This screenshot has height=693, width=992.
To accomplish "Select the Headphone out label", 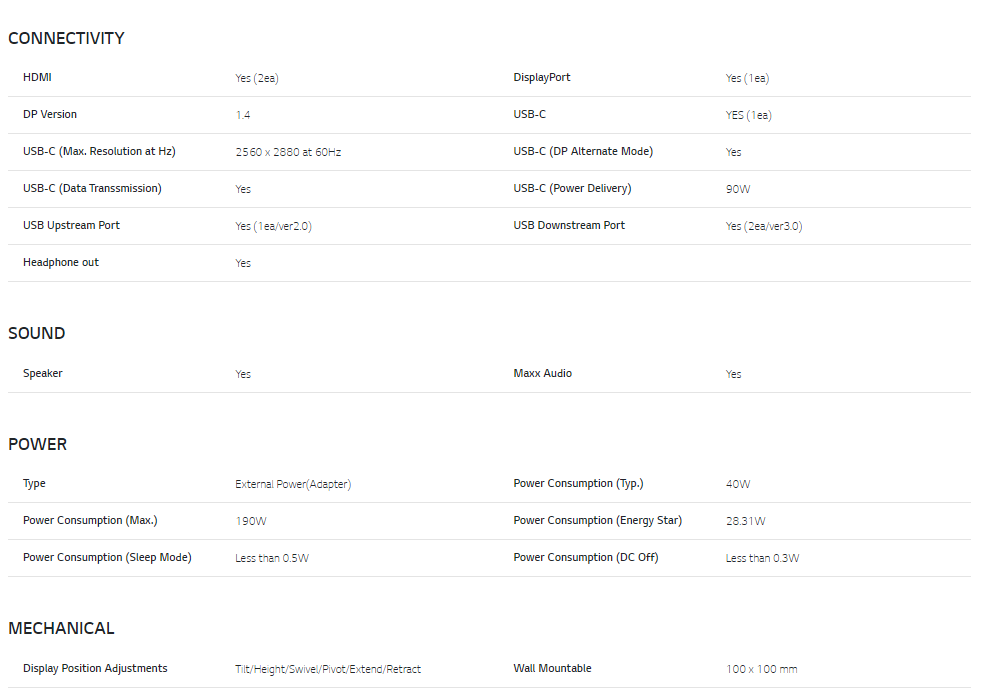I will click(61, 263).
